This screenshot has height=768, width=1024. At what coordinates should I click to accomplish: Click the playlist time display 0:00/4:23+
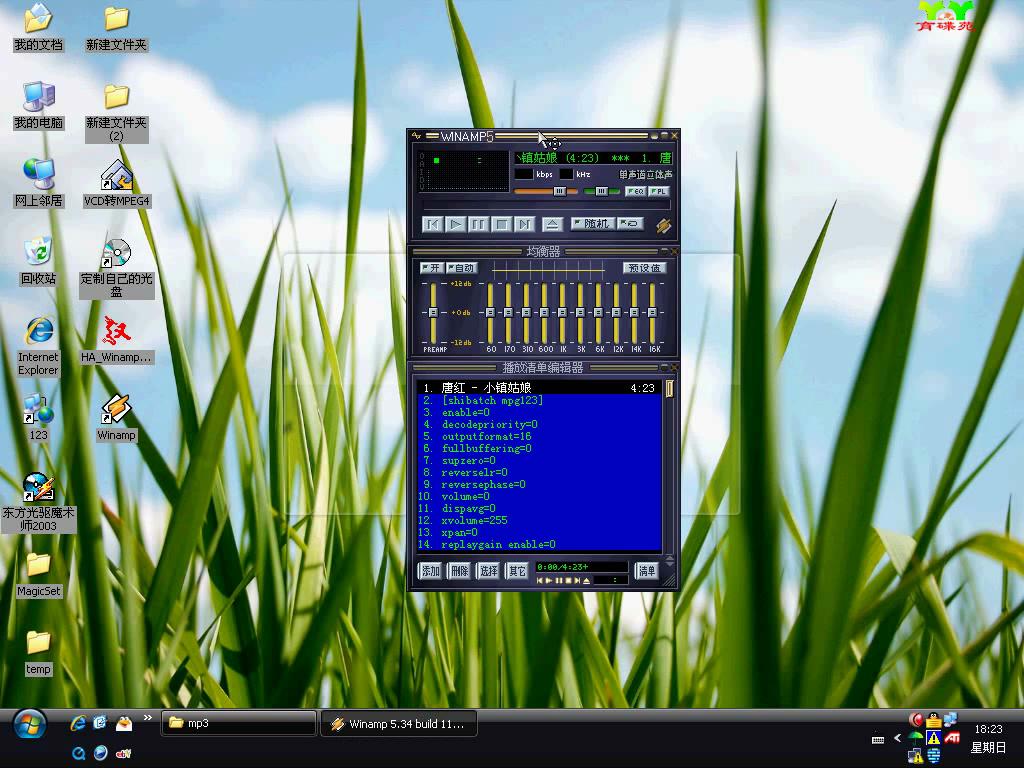[562, 567]
